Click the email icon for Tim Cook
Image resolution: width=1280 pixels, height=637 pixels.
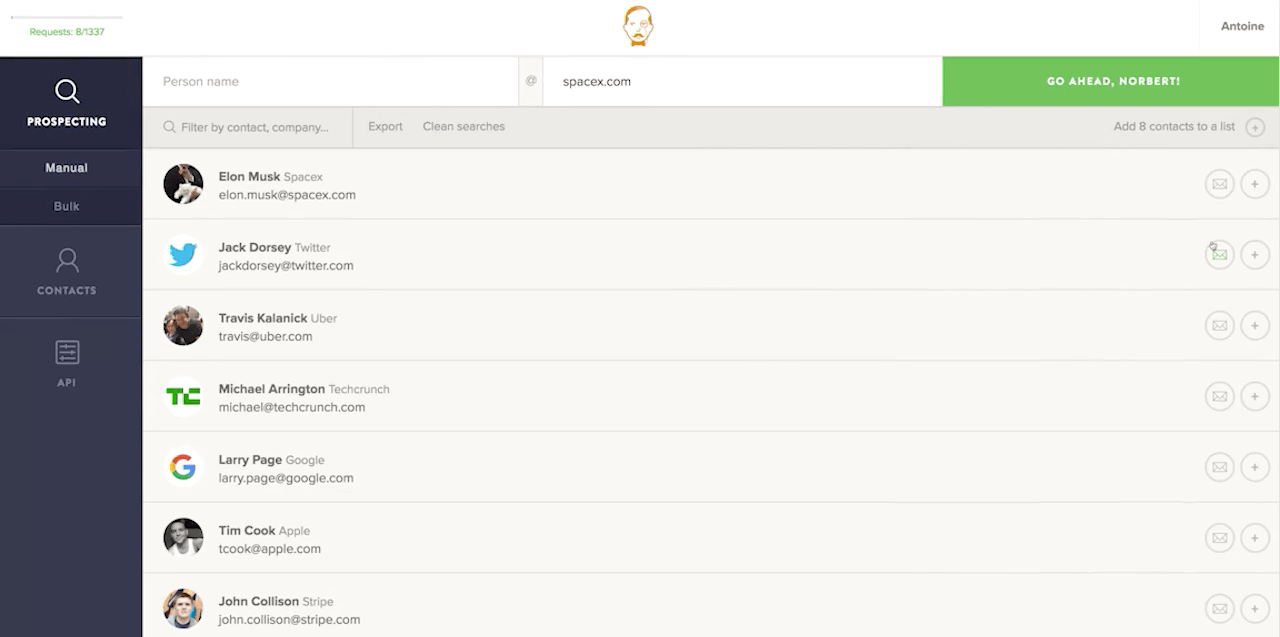point(1219,538)
